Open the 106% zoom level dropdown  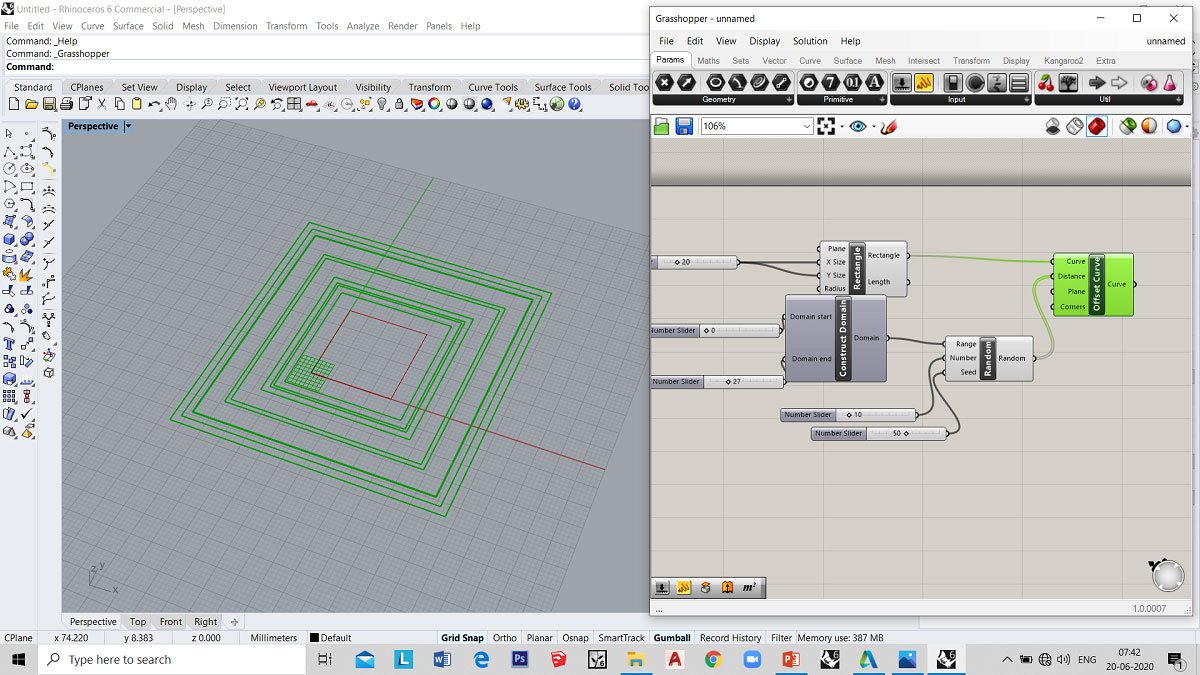pyautogui.click(x=807, y=126)
